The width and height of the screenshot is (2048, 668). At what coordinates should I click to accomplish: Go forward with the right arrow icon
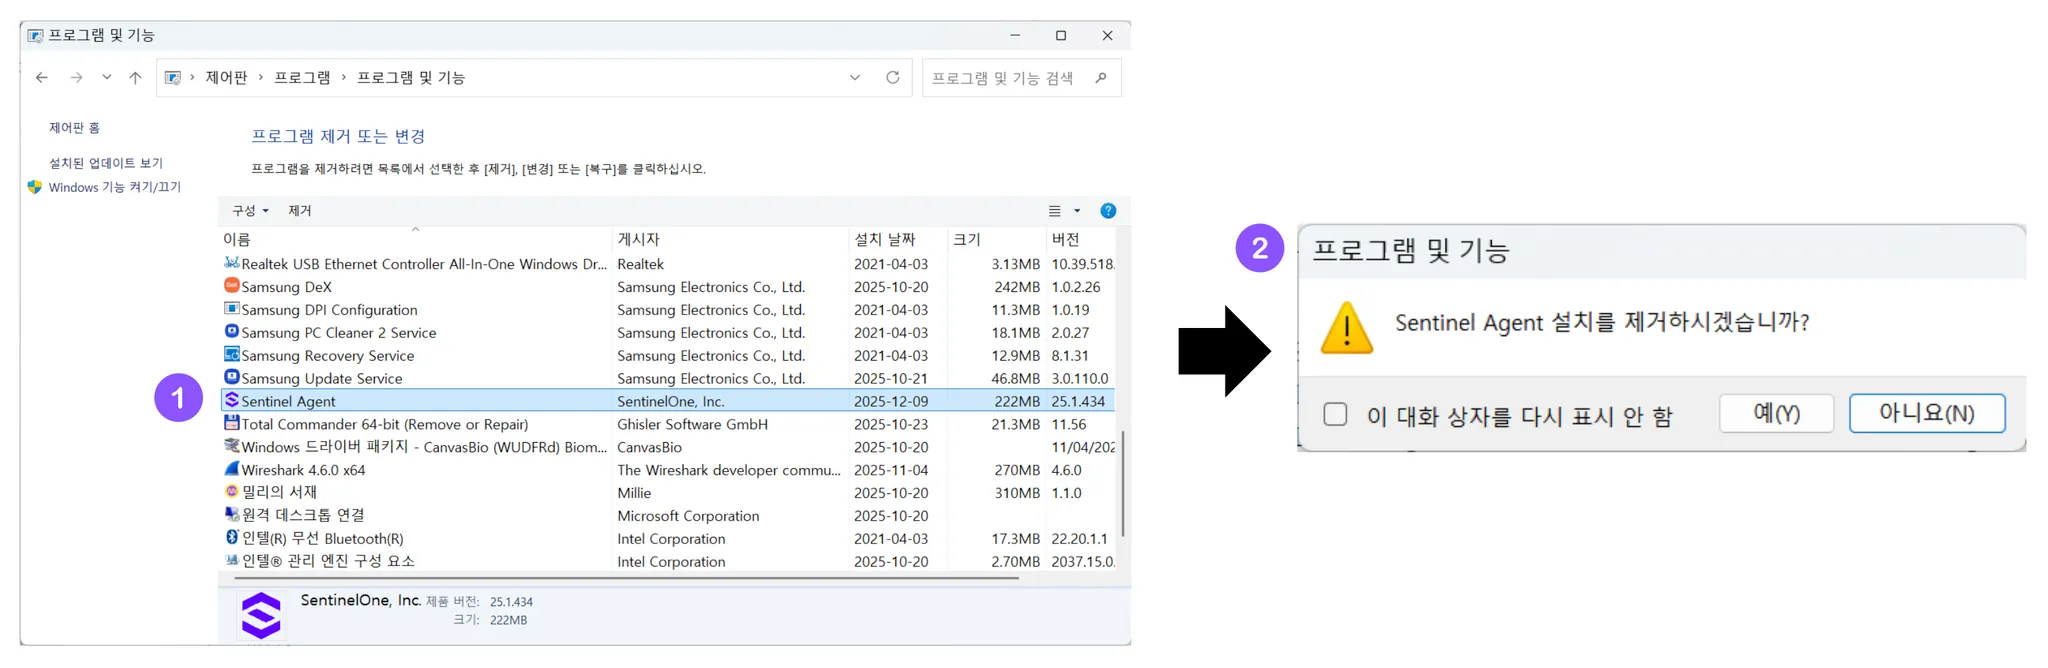pyautogui.click(x=76, y=77)
